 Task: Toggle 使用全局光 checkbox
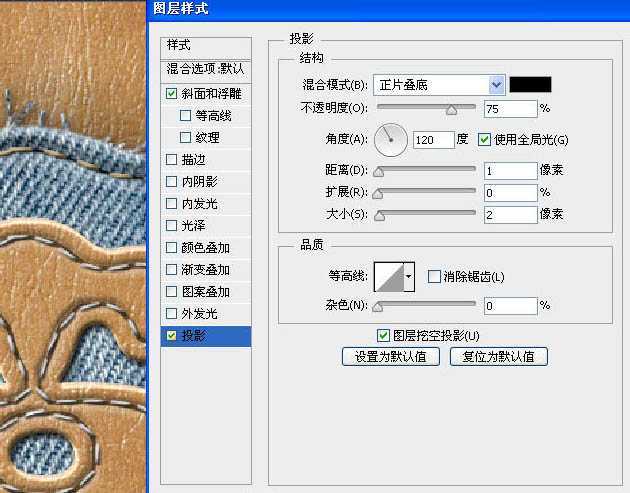[x=484, y=140]
